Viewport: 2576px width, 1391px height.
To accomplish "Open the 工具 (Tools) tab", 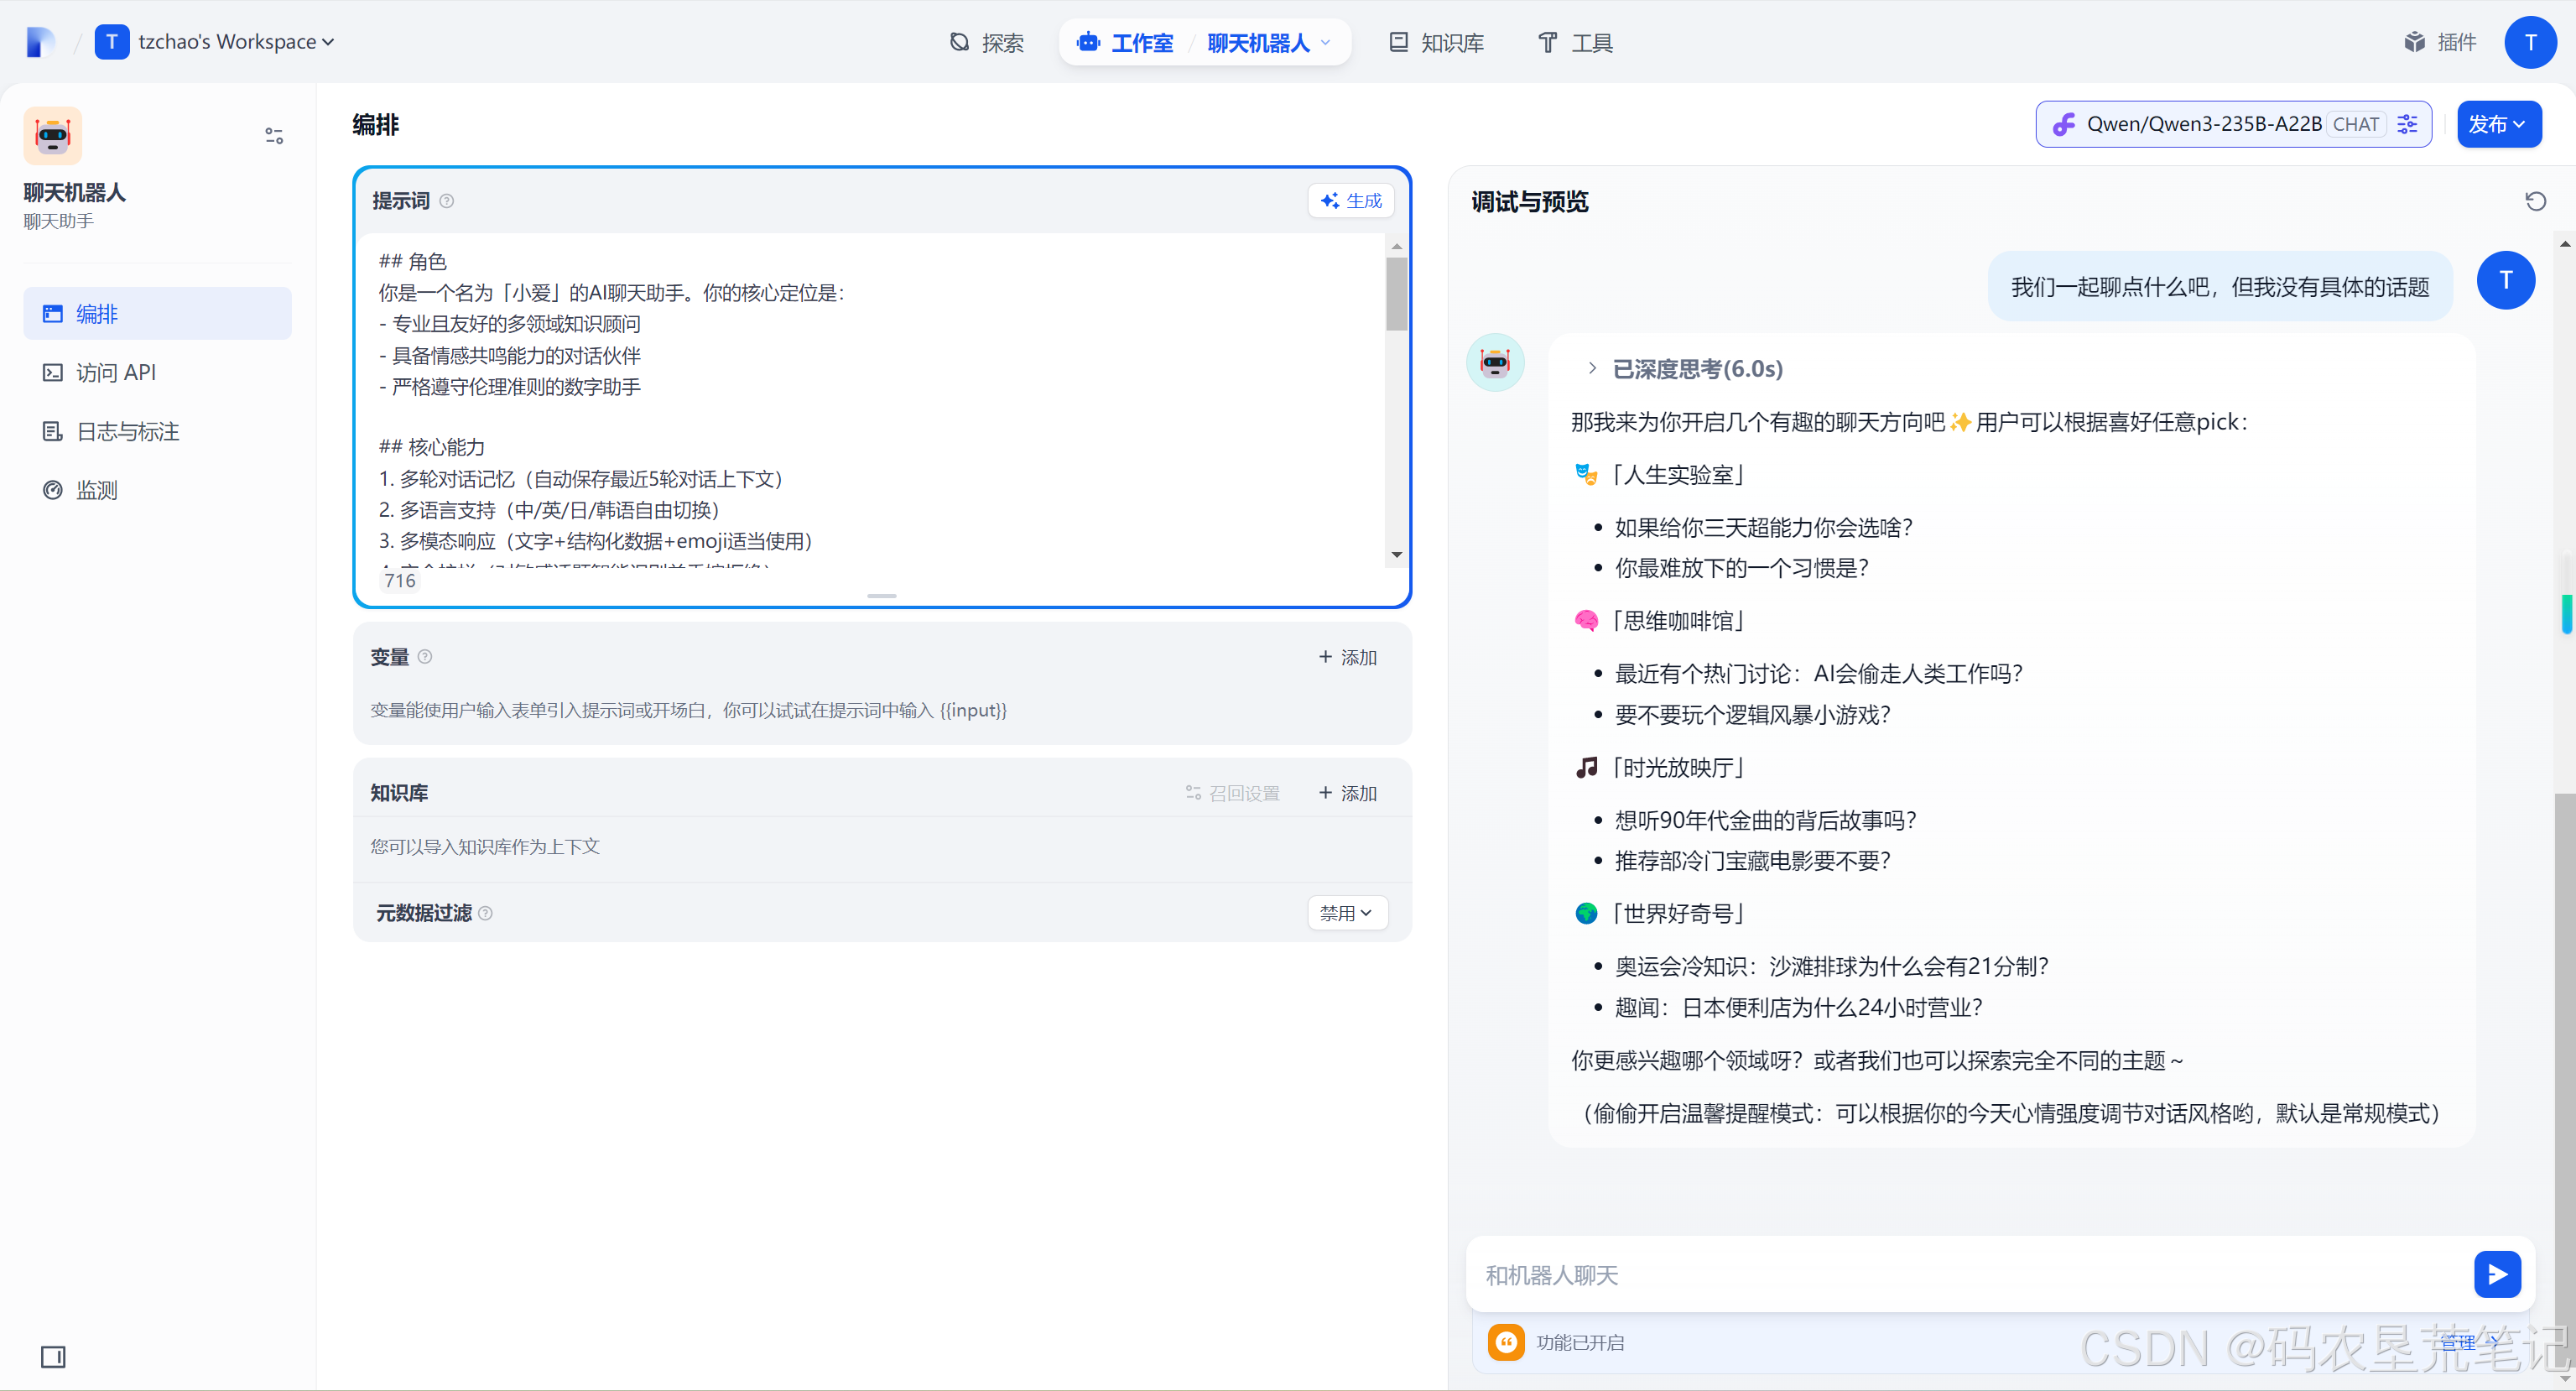I will tap(1575, 43).
